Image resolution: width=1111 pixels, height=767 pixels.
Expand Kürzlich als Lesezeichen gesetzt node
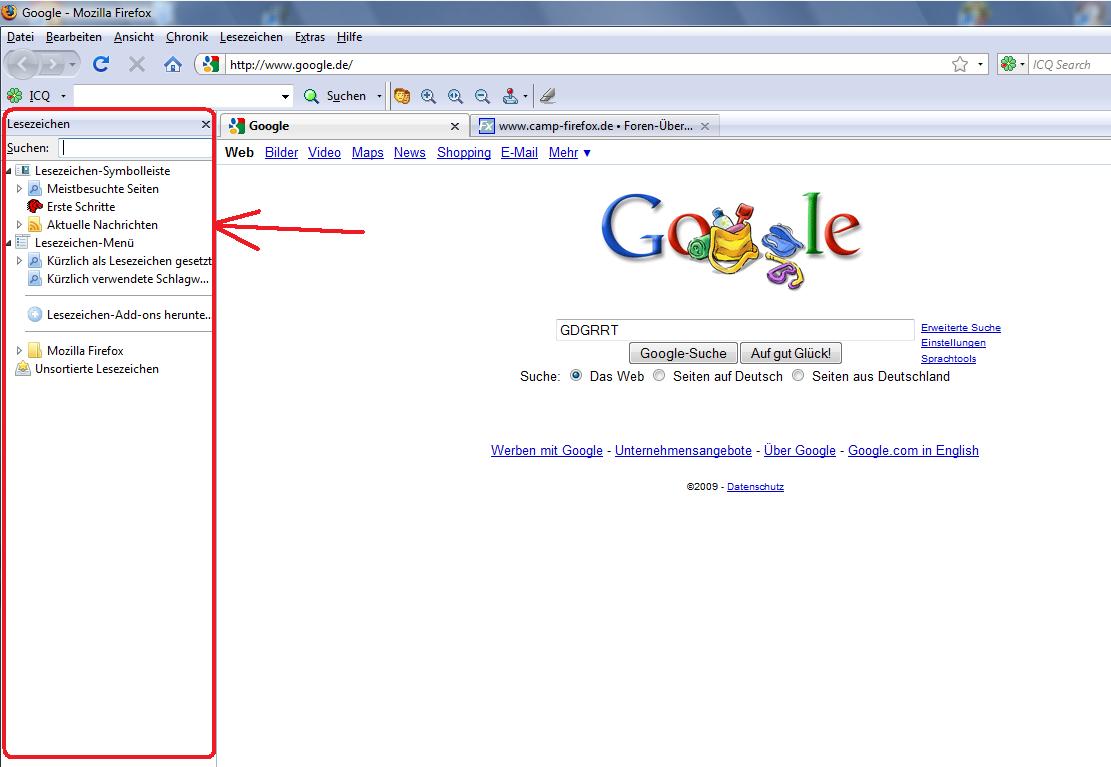19,261
